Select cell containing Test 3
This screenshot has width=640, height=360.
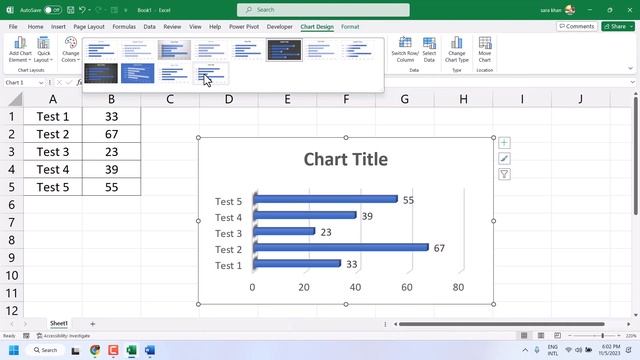point(53,152)
